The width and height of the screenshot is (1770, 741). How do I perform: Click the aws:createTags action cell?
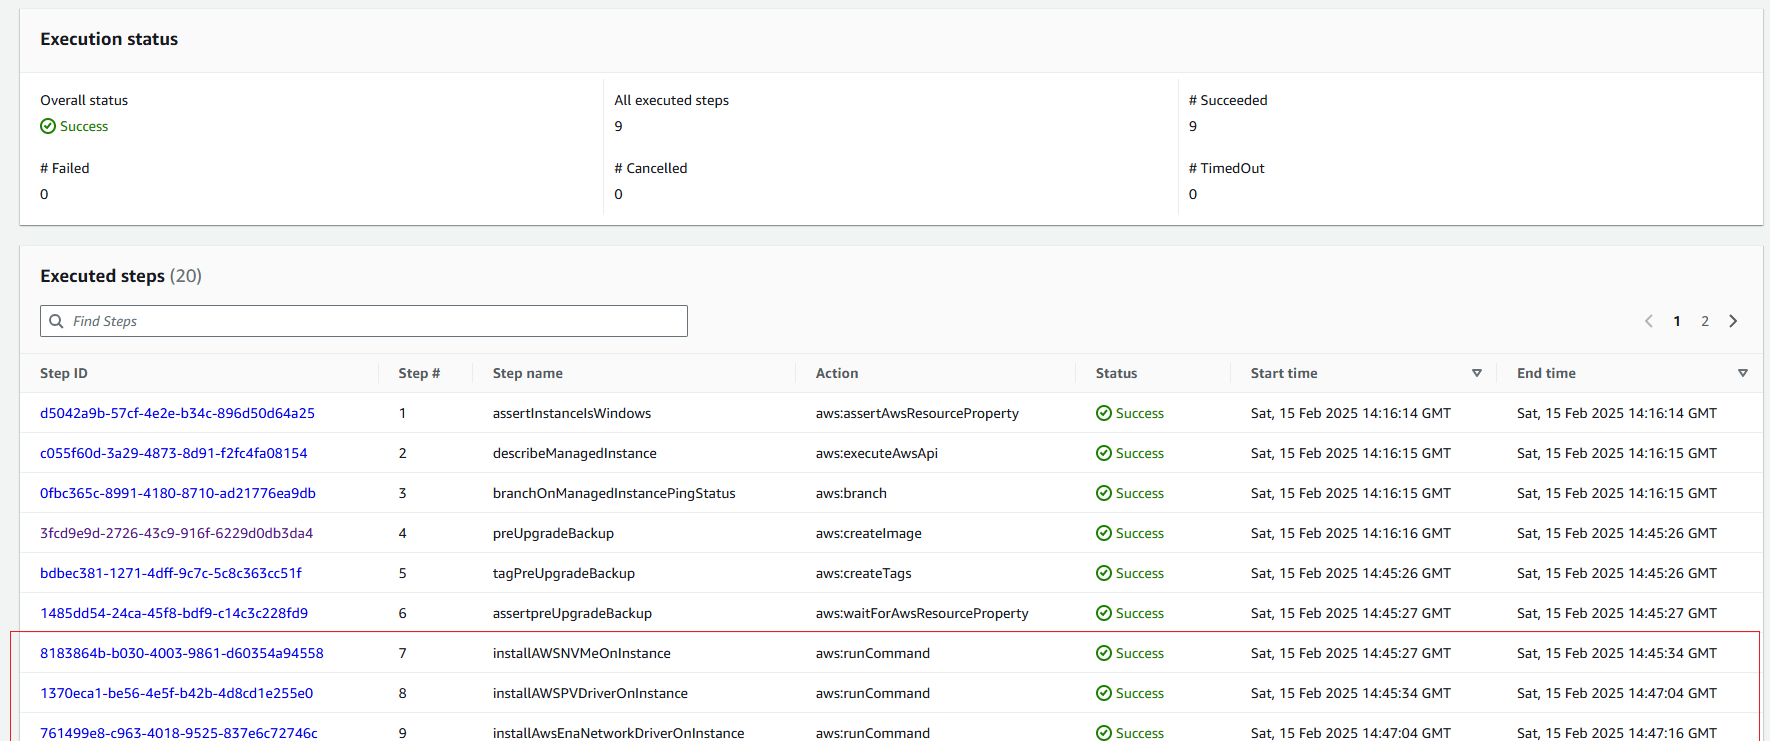pyautogui.click(x=864, y=573)
